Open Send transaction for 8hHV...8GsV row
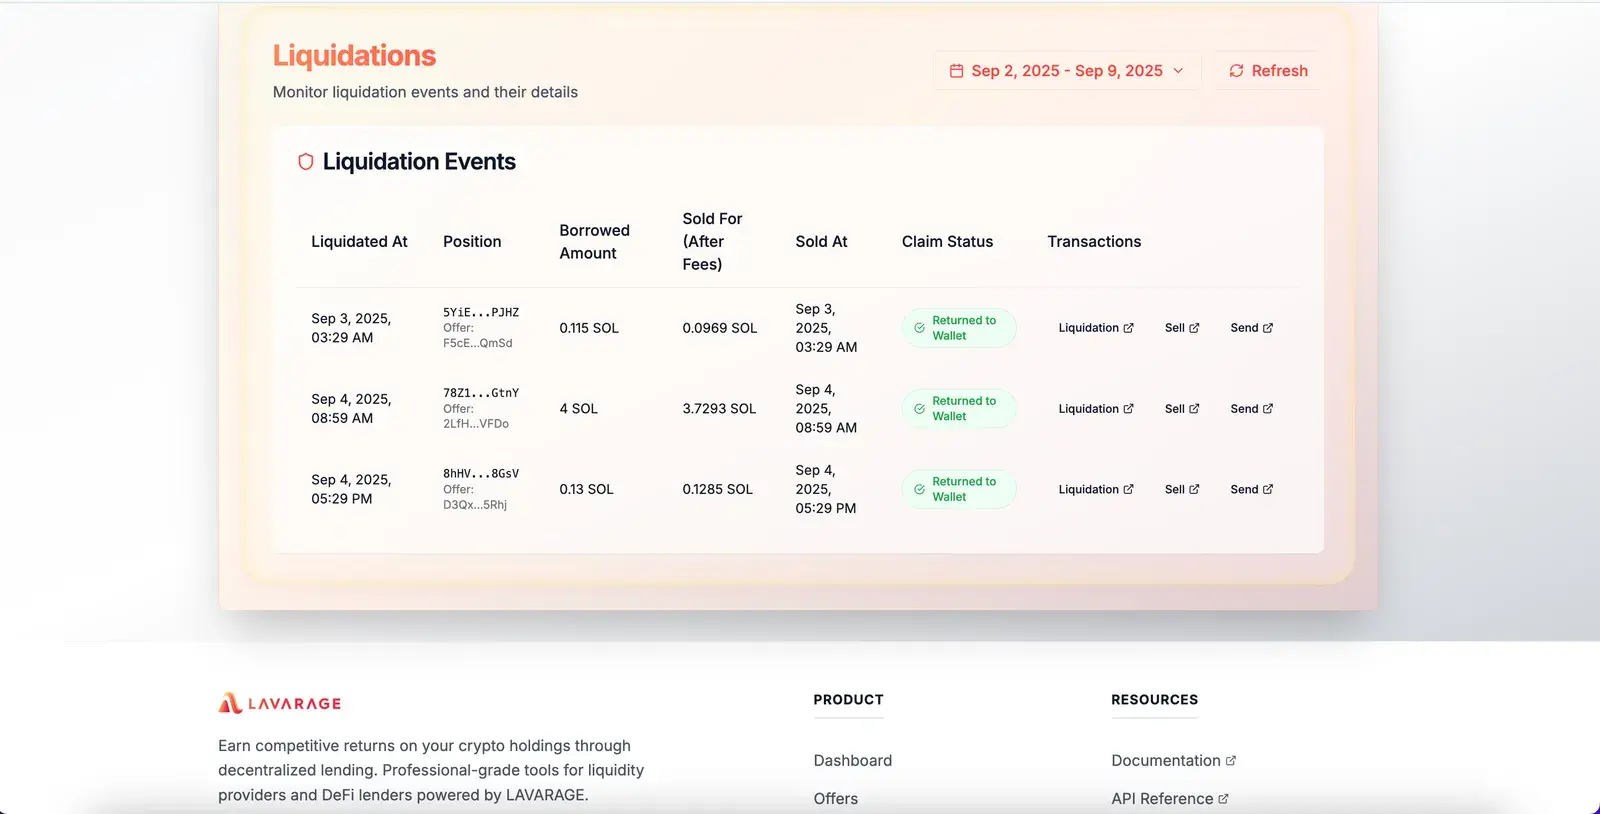The image size is (1600, 814). pos(1252,490)
